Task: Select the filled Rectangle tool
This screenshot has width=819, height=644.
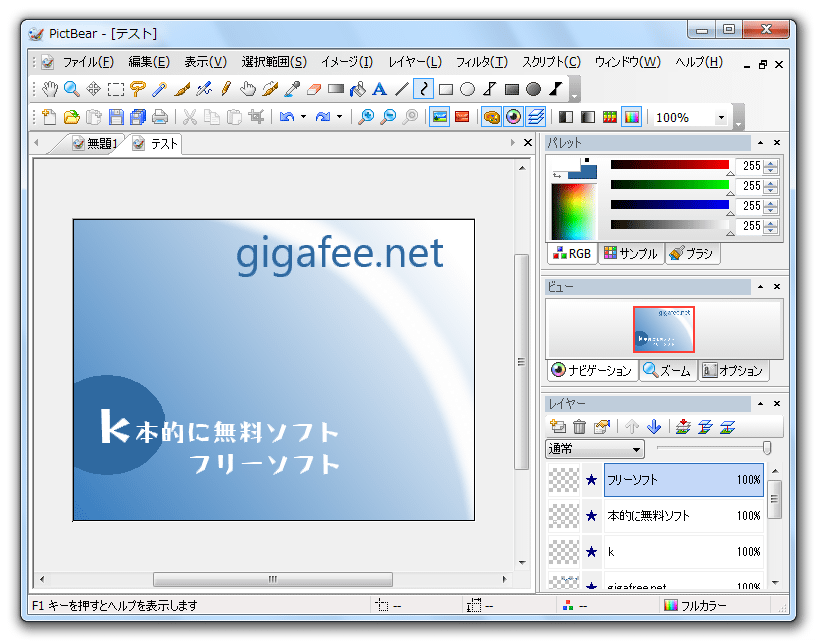Action: pos(512,89)
